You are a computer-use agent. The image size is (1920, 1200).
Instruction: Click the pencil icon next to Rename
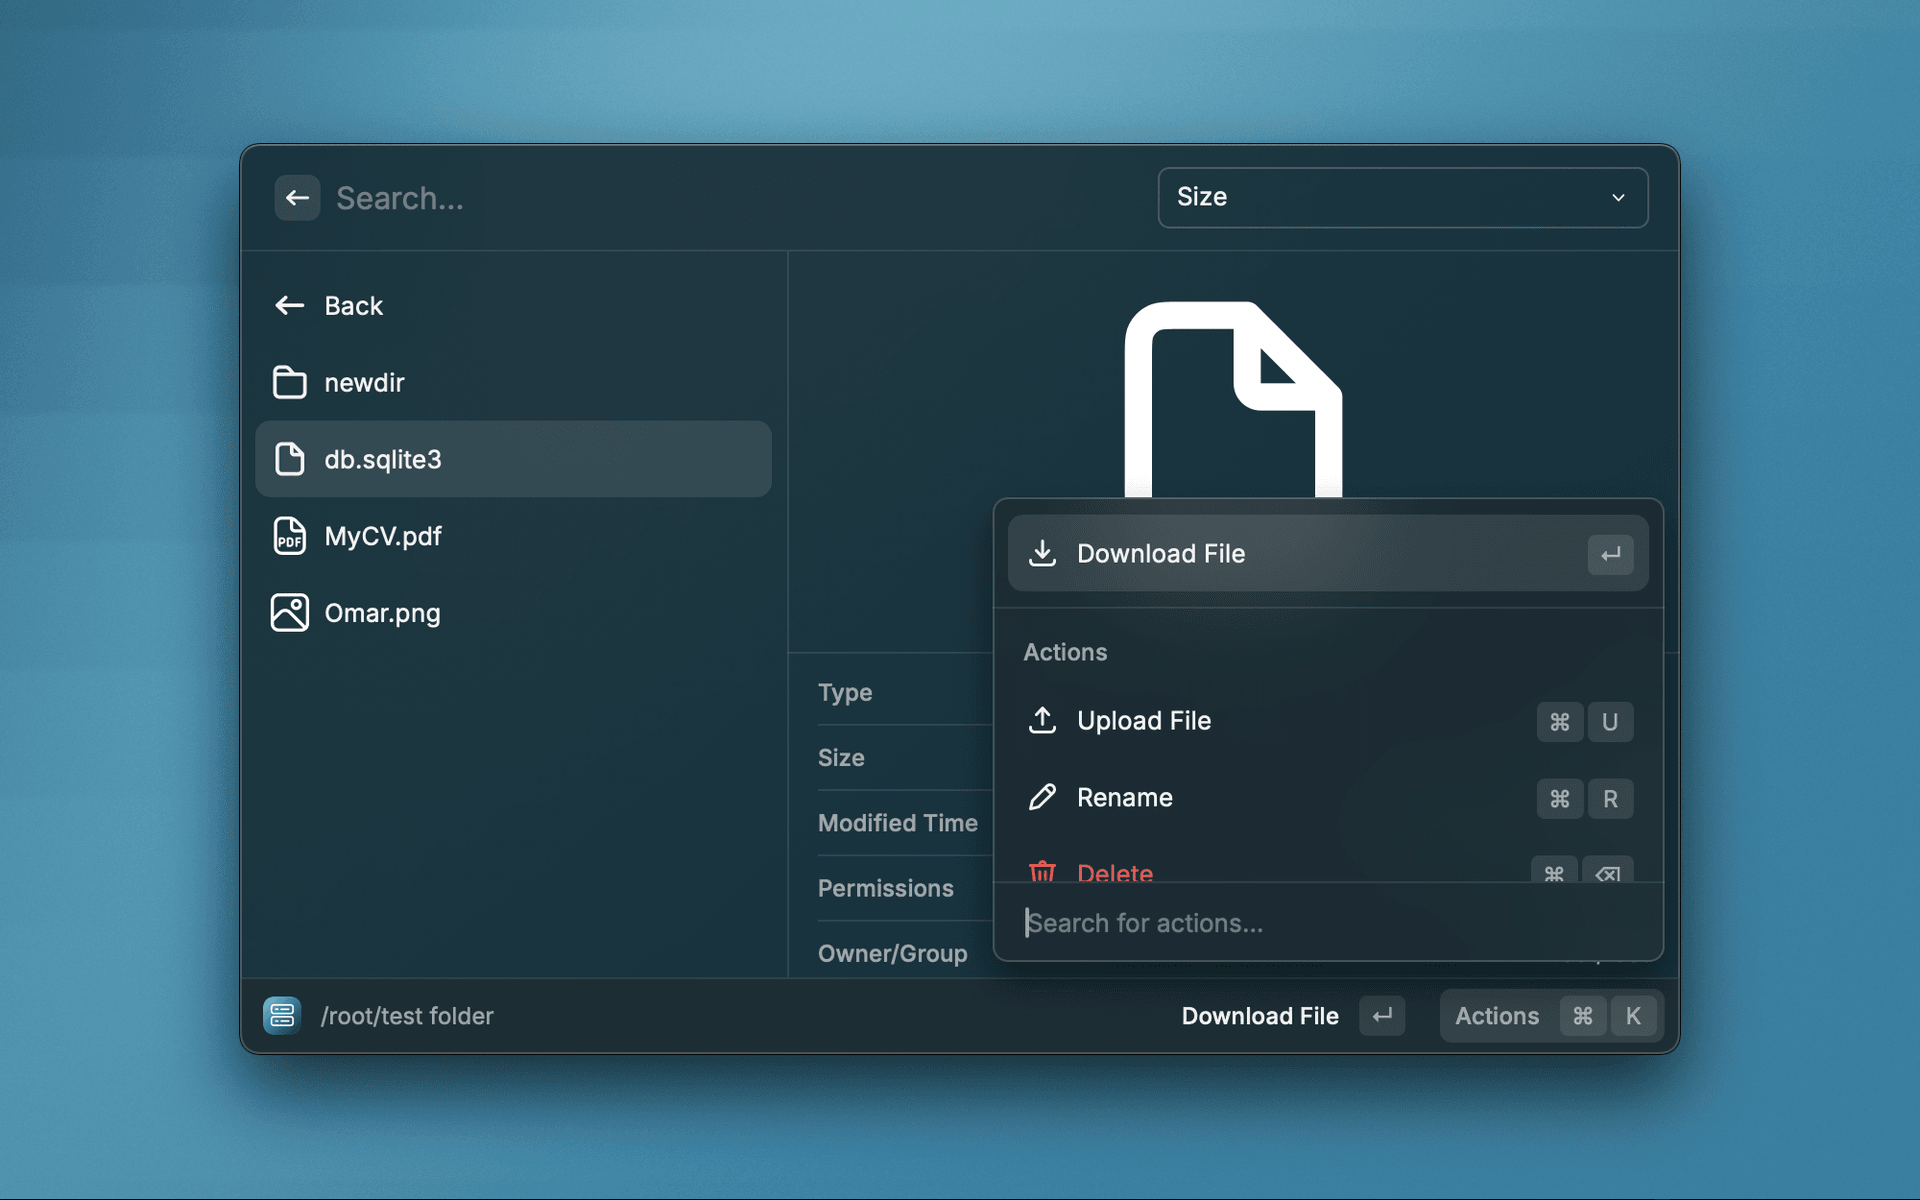point(1043,798)
